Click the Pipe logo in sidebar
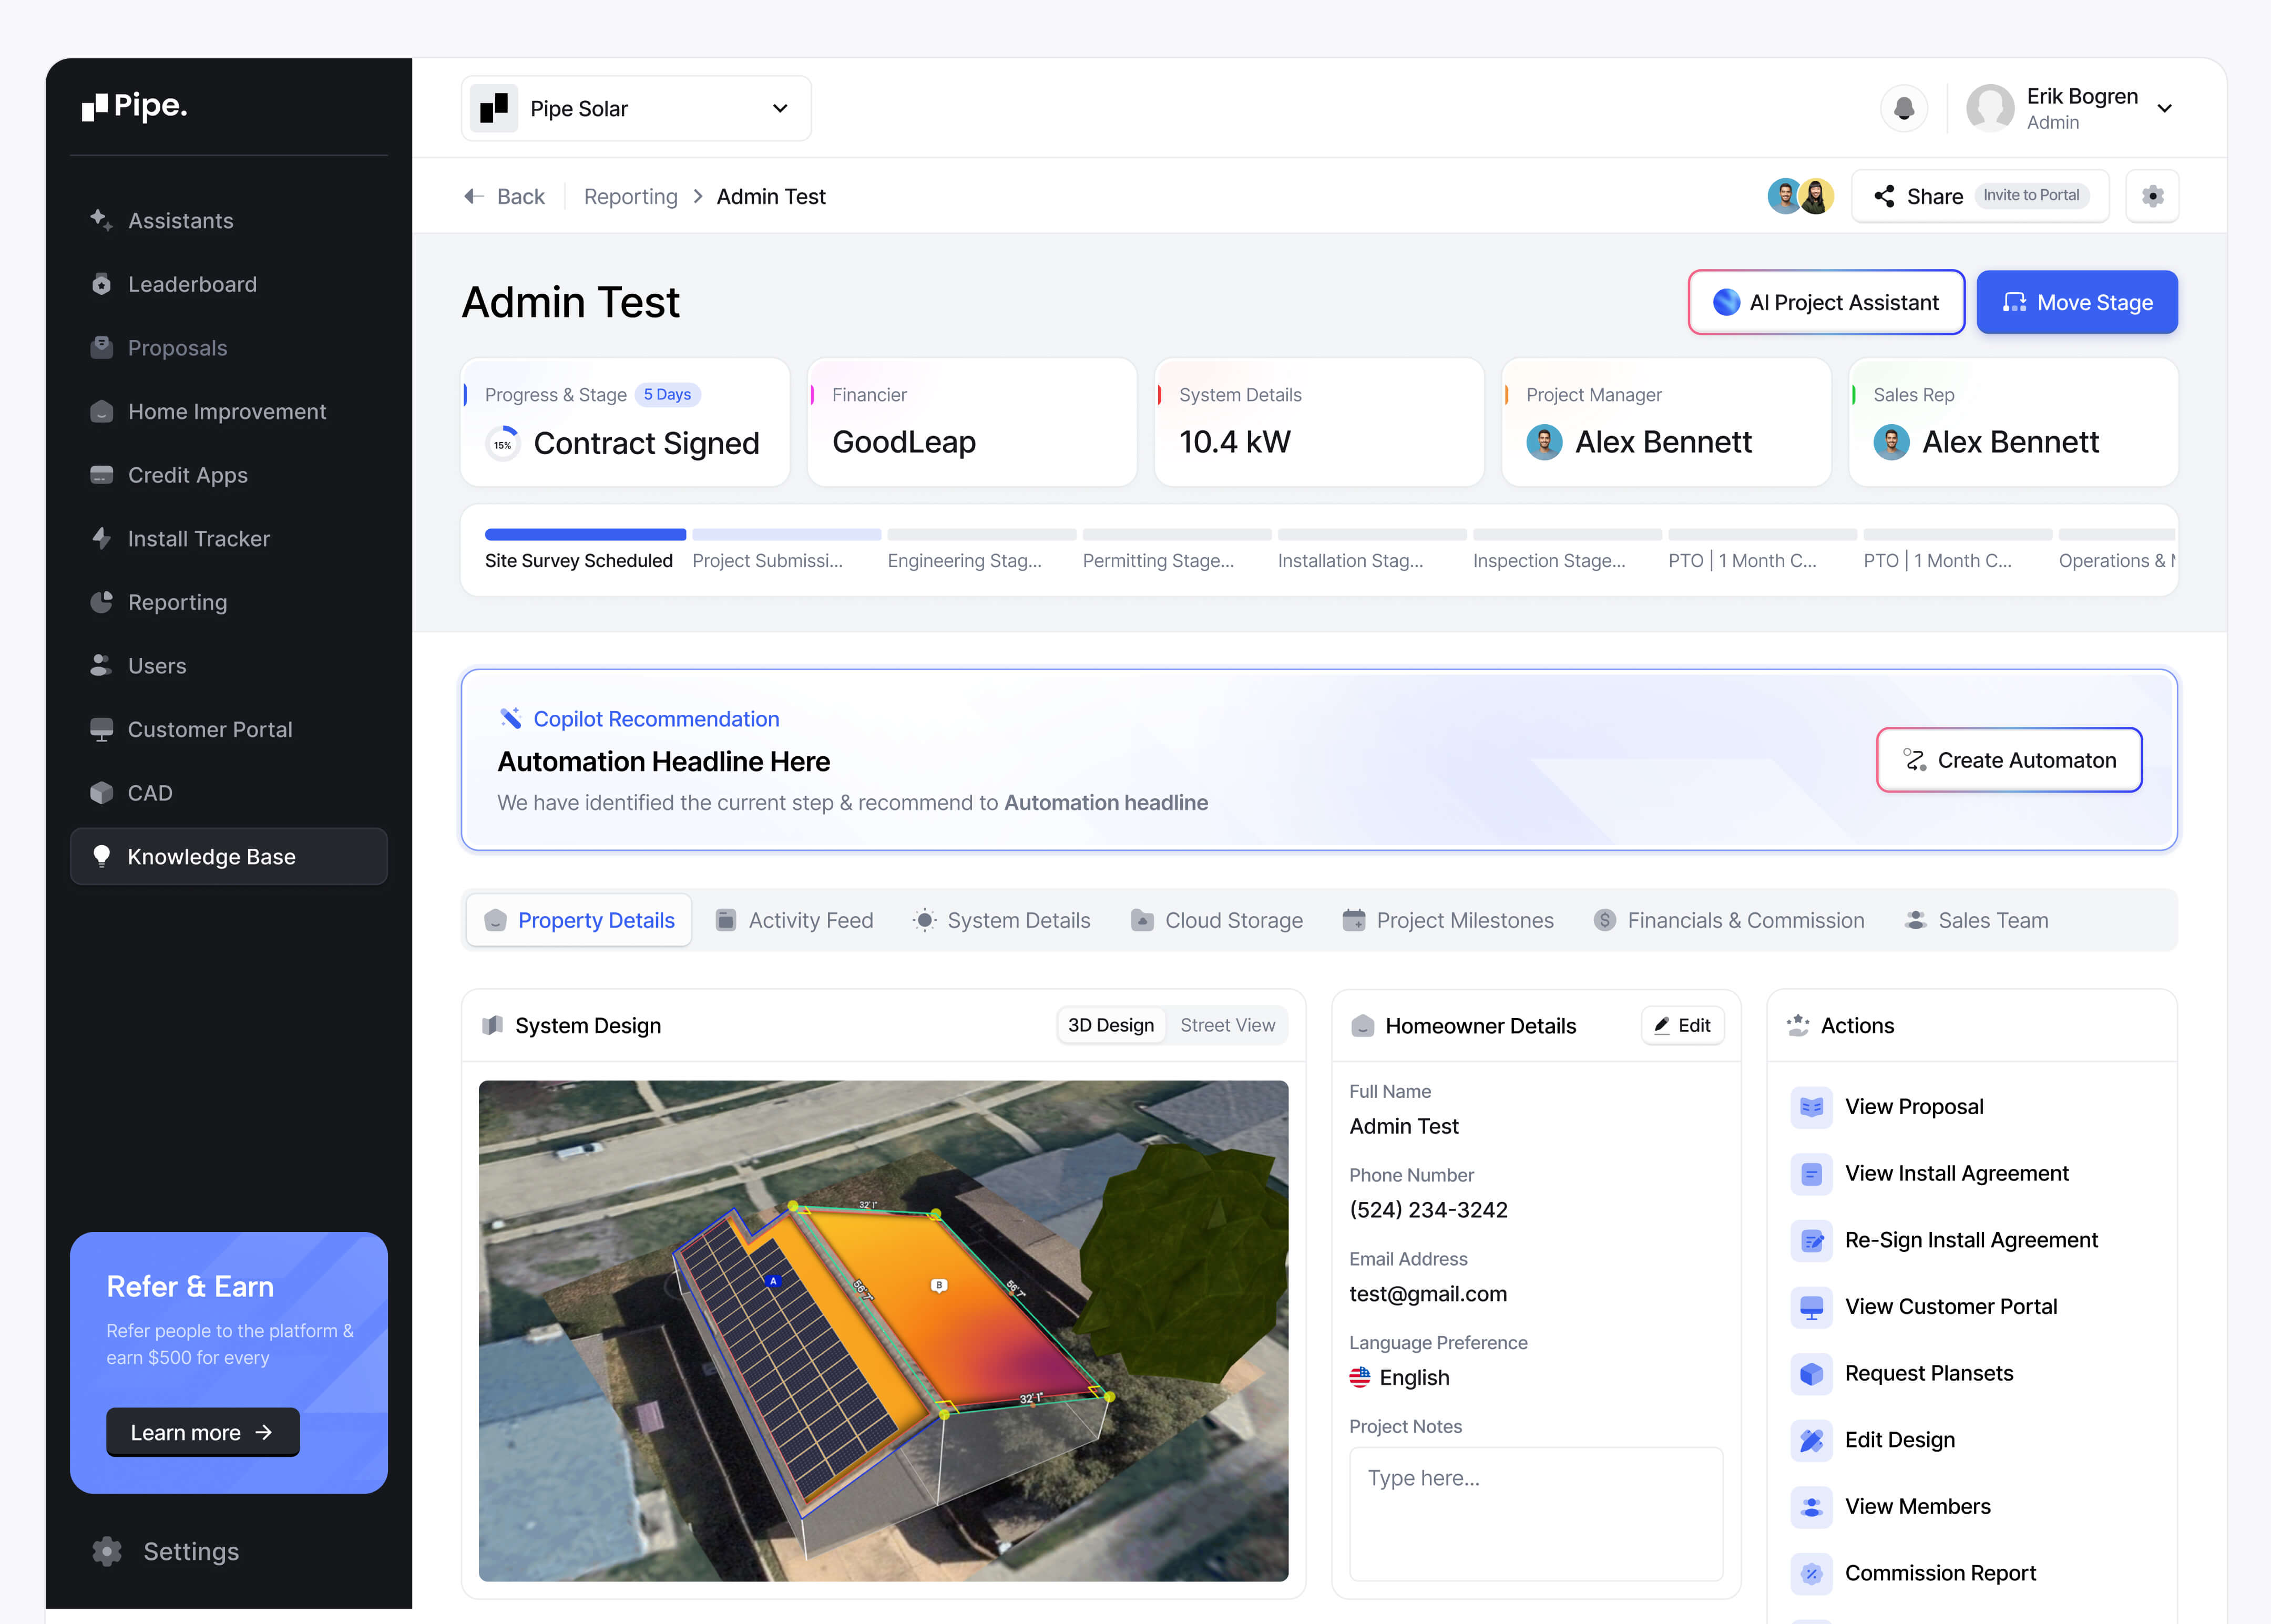The height and width of the screenshot is (1624, 2271). pyautogui.click(x=134, y=106)
